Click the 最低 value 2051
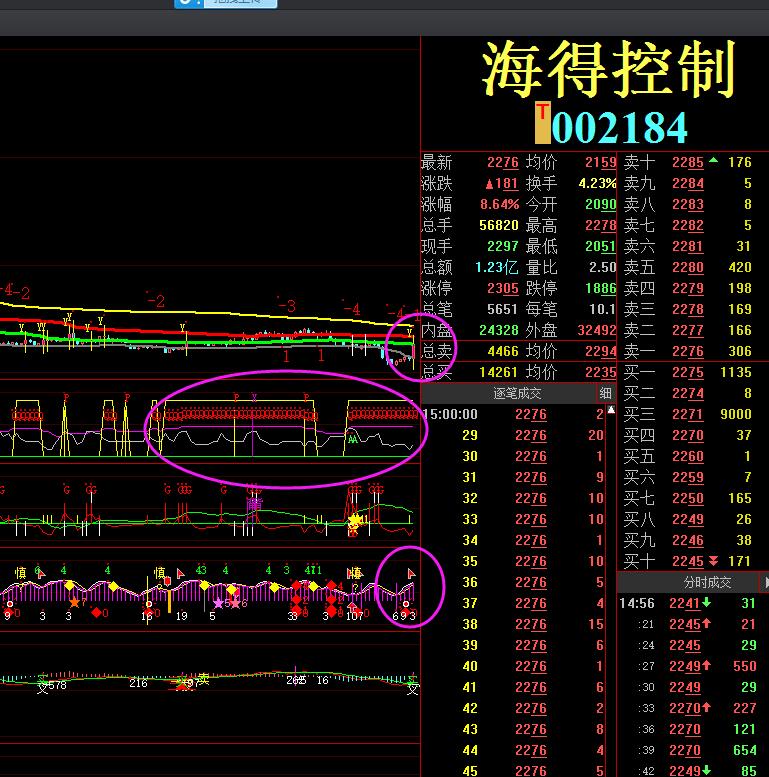Viewport: 769px width, 777px height. [601, 246]
